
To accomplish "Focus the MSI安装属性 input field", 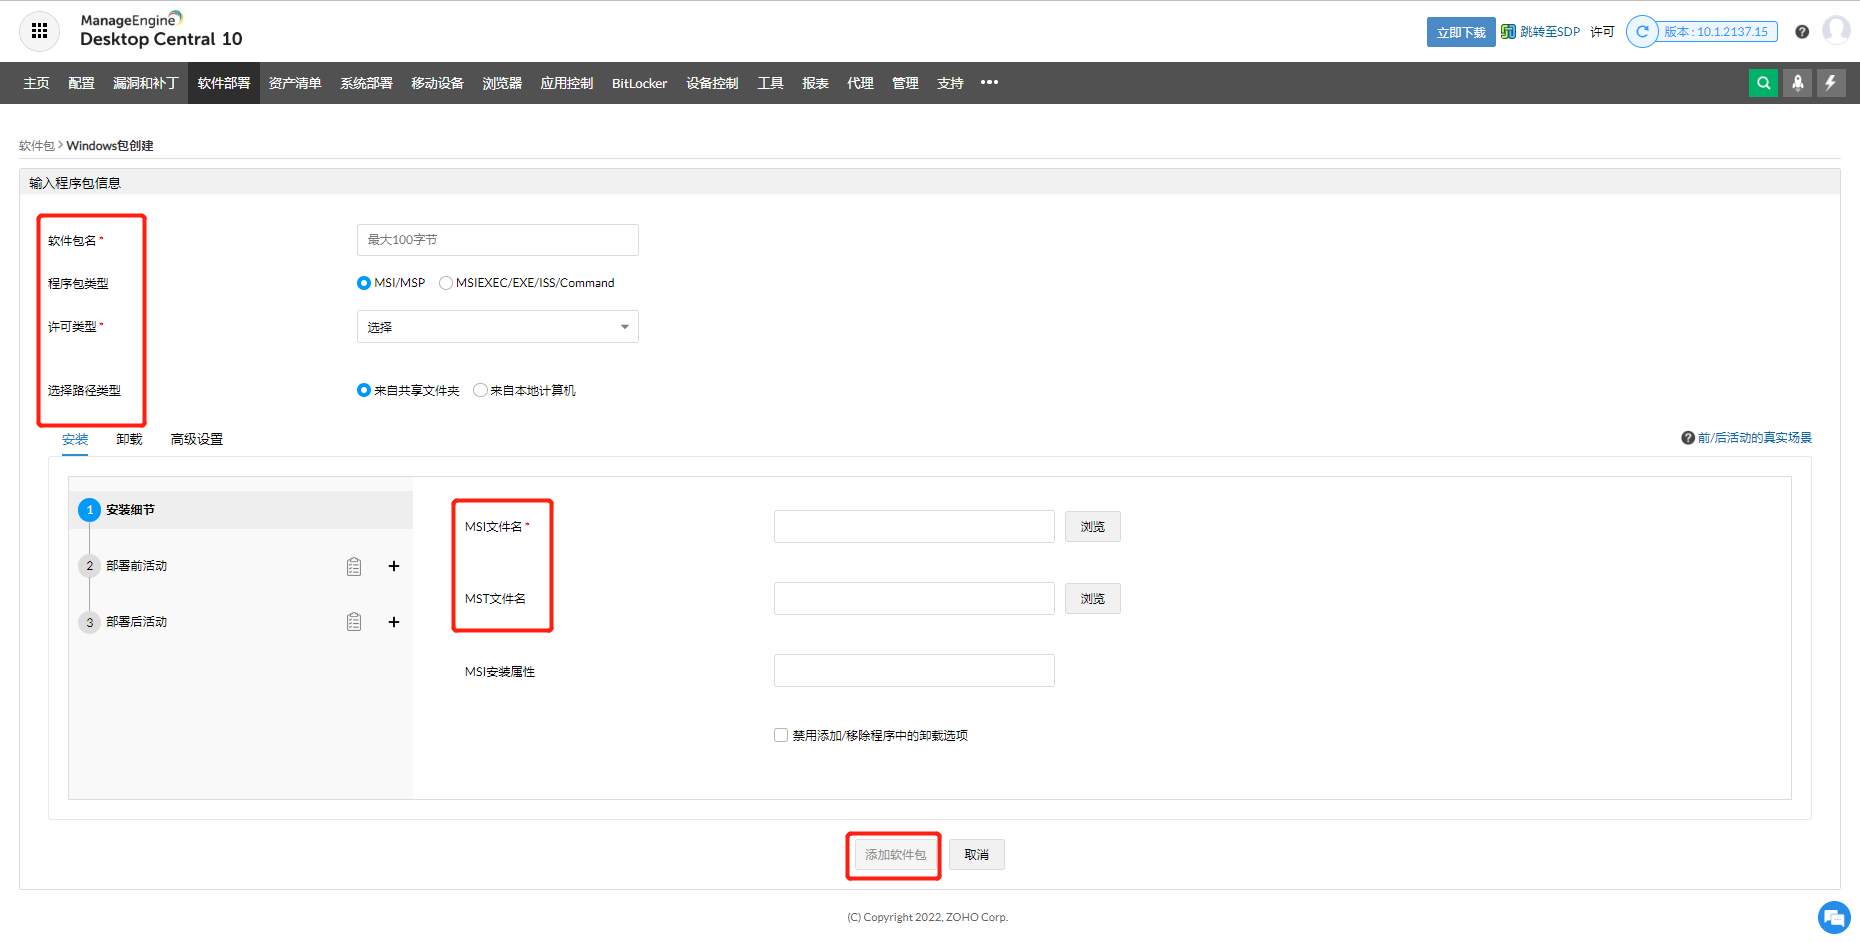I will 914,671.
